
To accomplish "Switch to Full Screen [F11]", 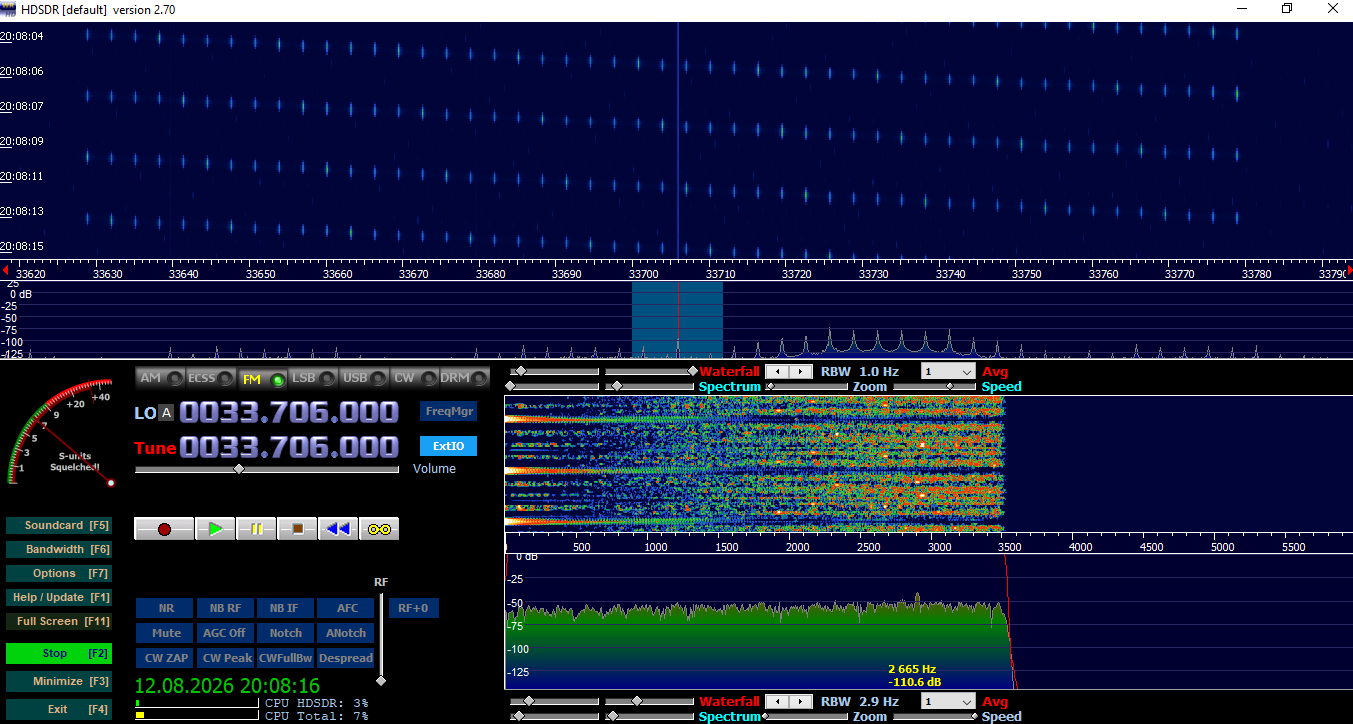I will coord(58,621).
